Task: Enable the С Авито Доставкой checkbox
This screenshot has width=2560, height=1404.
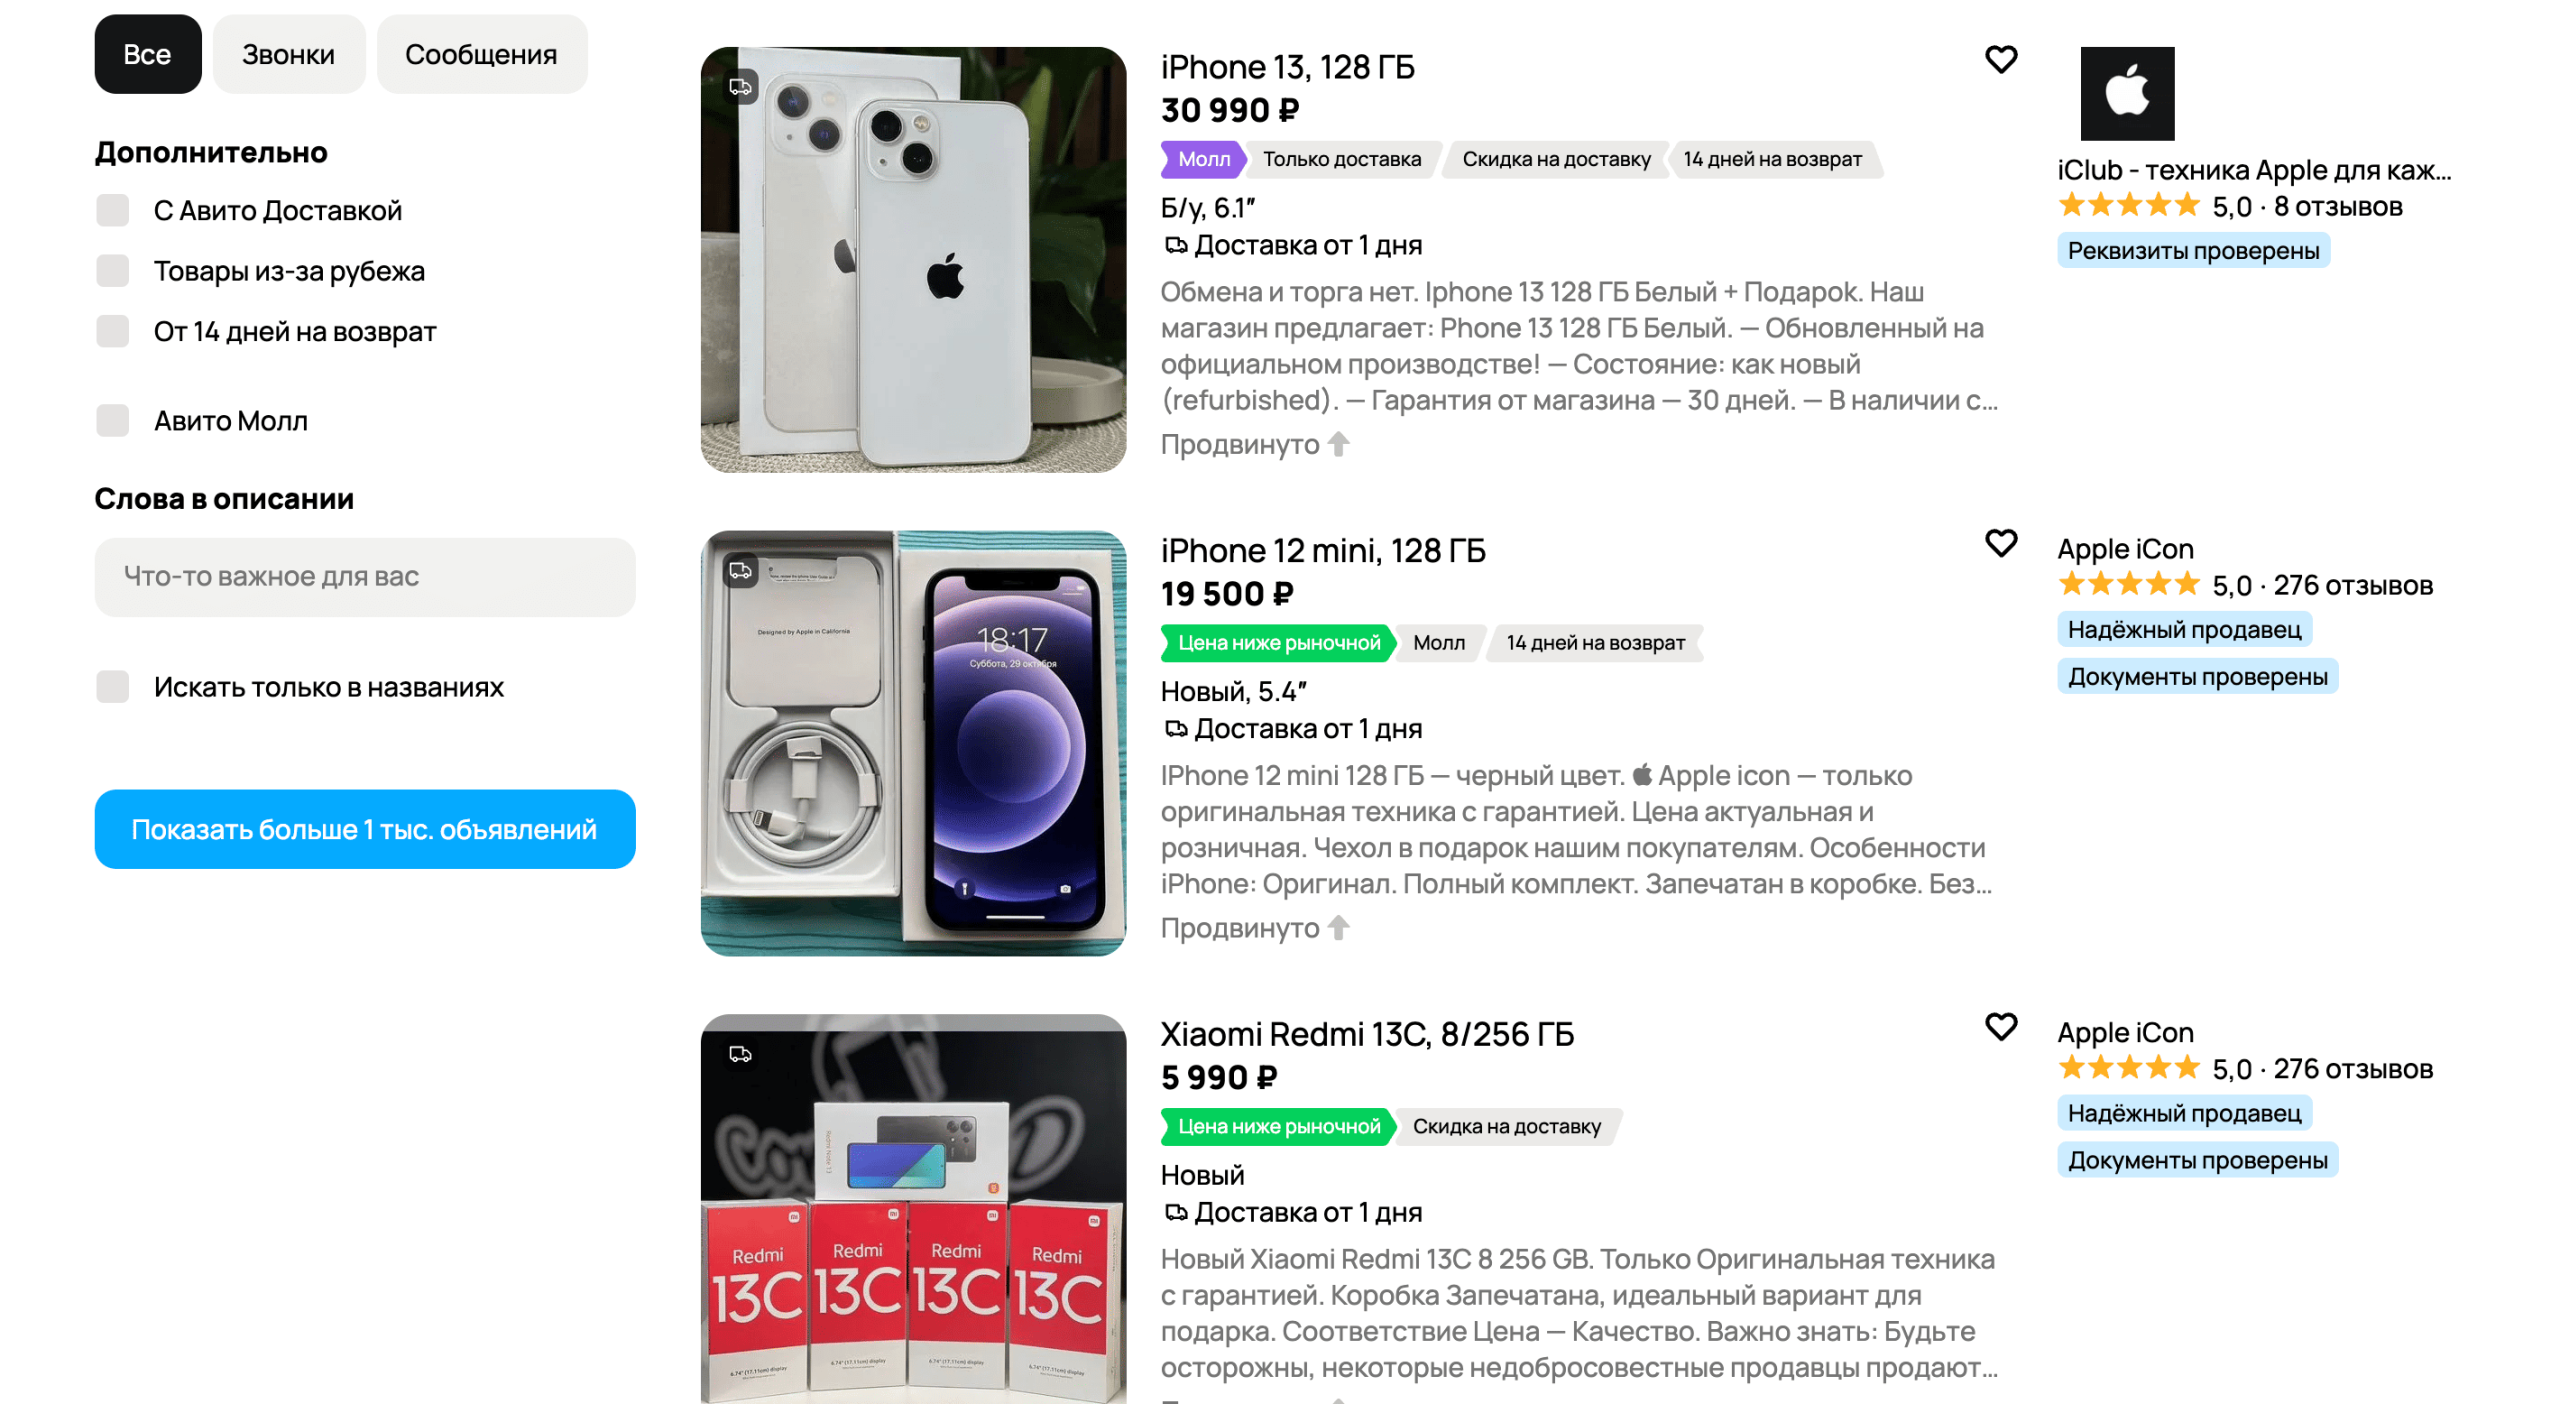Action: coord(113,211)
